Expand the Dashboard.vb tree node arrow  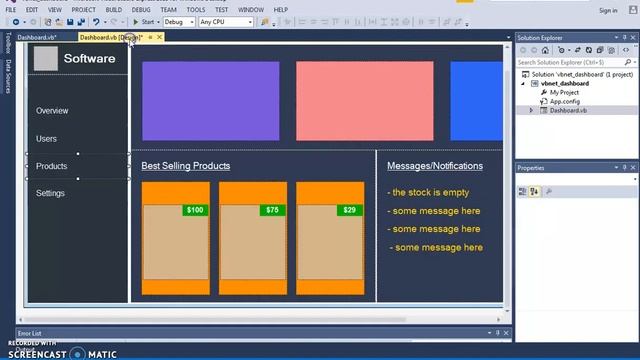531,110
